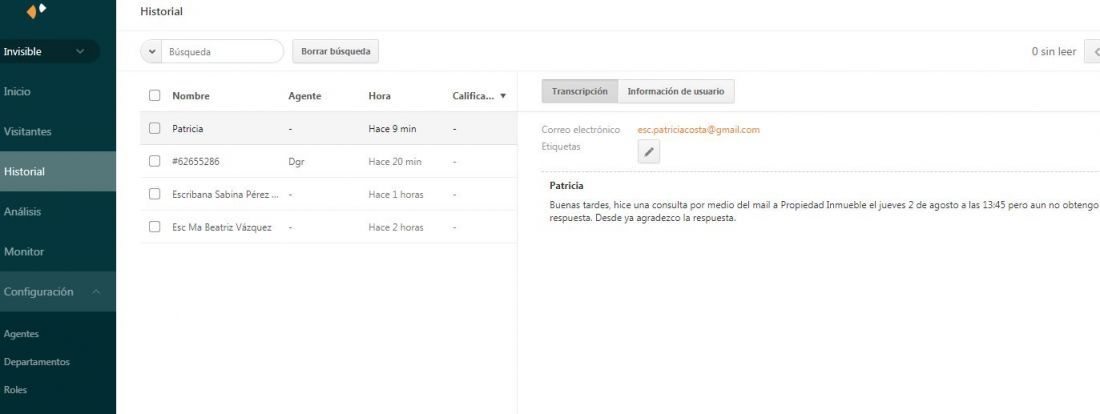Image resolution: width=1100 pixels, height=414 pixels.
Task: Check the box for Patricia's chat
Action: point(154,128)
